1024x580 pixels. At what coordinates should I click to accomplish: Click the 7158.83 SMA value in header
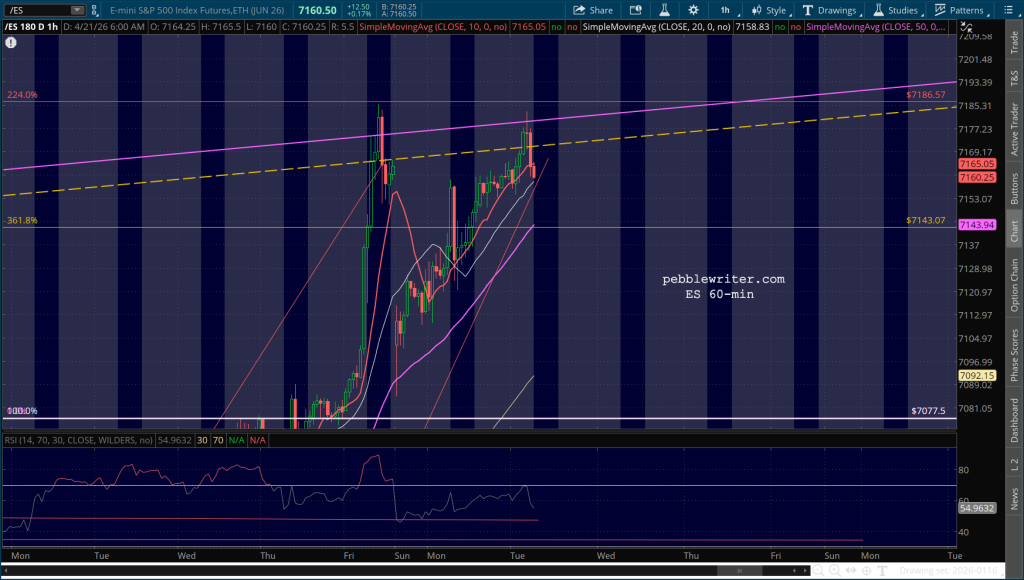[752, 27]
